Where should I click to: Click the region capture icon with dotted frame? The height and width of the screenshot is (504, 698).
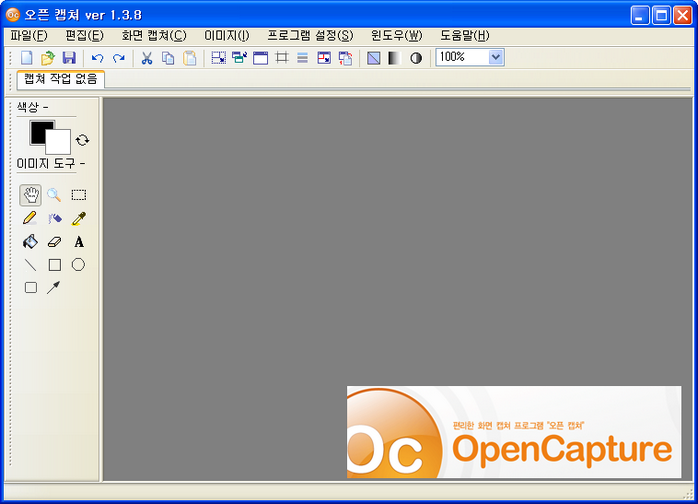click(x=218, y=58)
